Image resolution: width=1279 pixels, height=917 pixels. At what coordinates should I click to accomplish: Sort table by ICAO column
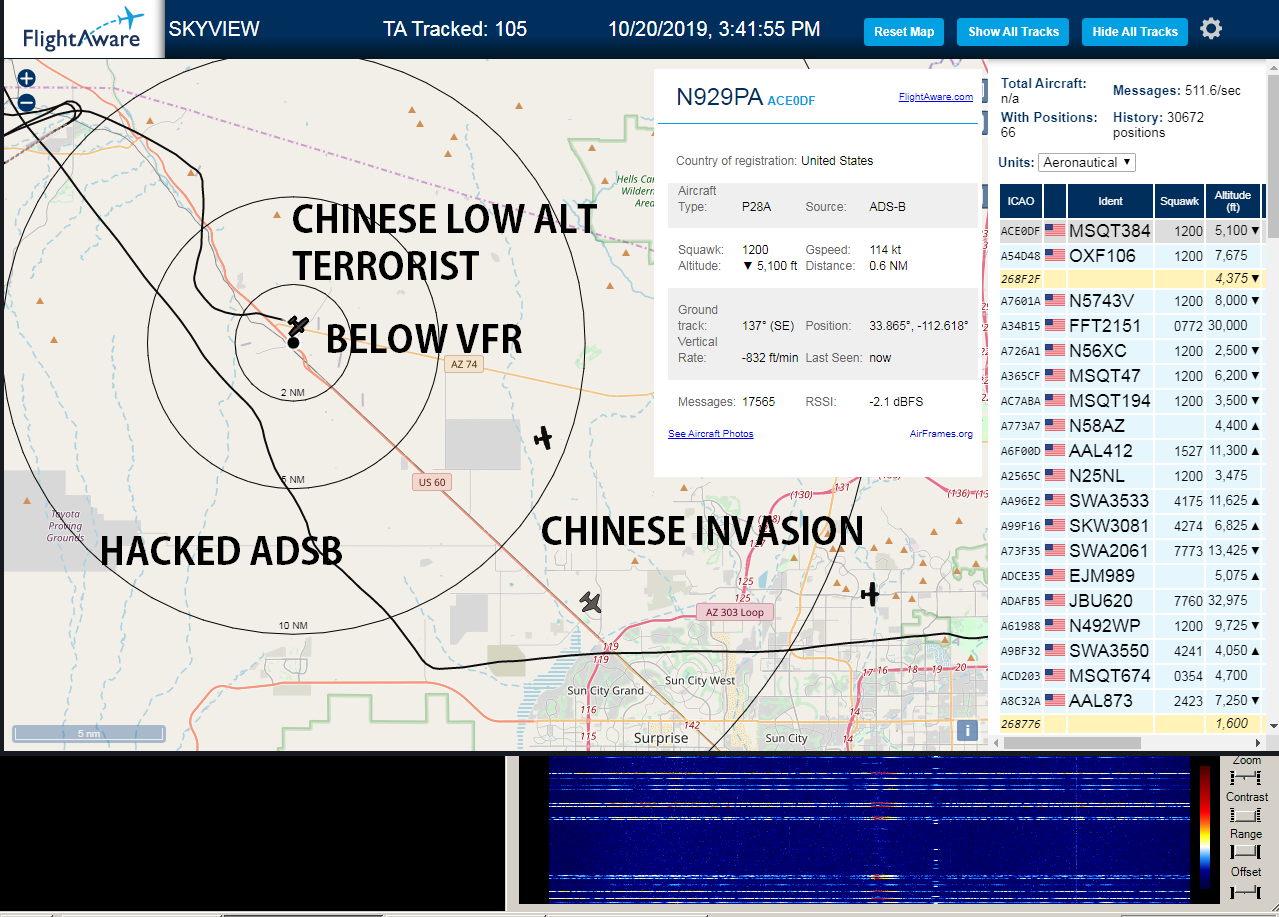1021,201
